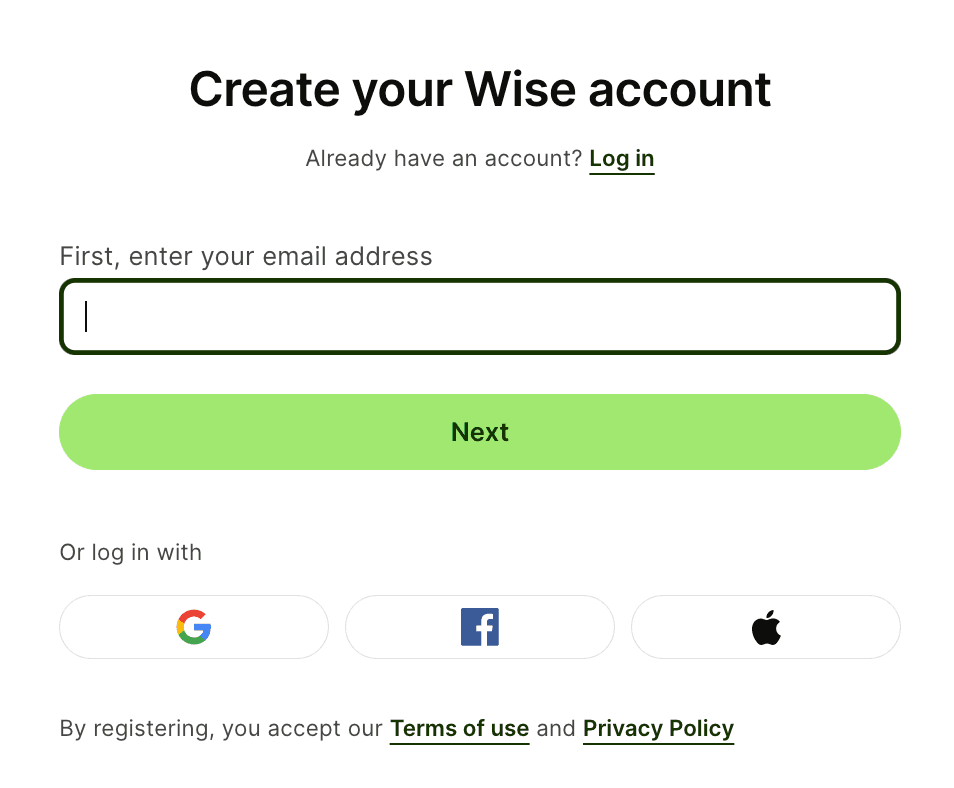This screenshot has height=788, width=954.
Task: Submit the email with the Next button
Action: coord(480,432)
